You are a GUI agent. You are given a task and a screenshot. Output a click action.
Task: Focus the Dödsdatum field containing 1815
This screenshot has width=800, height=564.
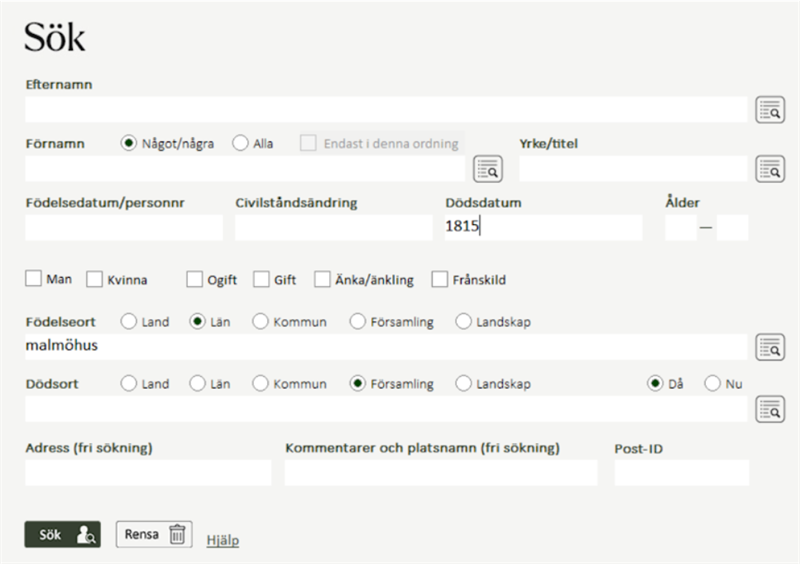(543, 227)
